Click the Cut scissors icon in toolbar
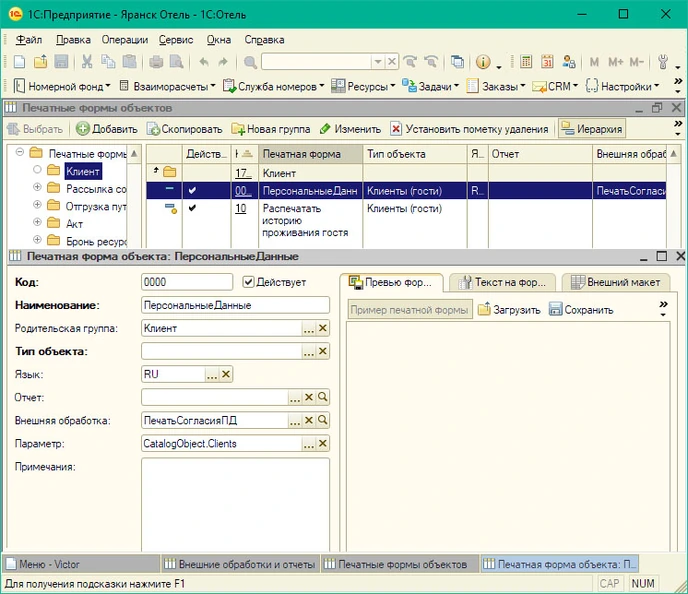The width and height of the screenshot is (688, 594). point(87,62)
